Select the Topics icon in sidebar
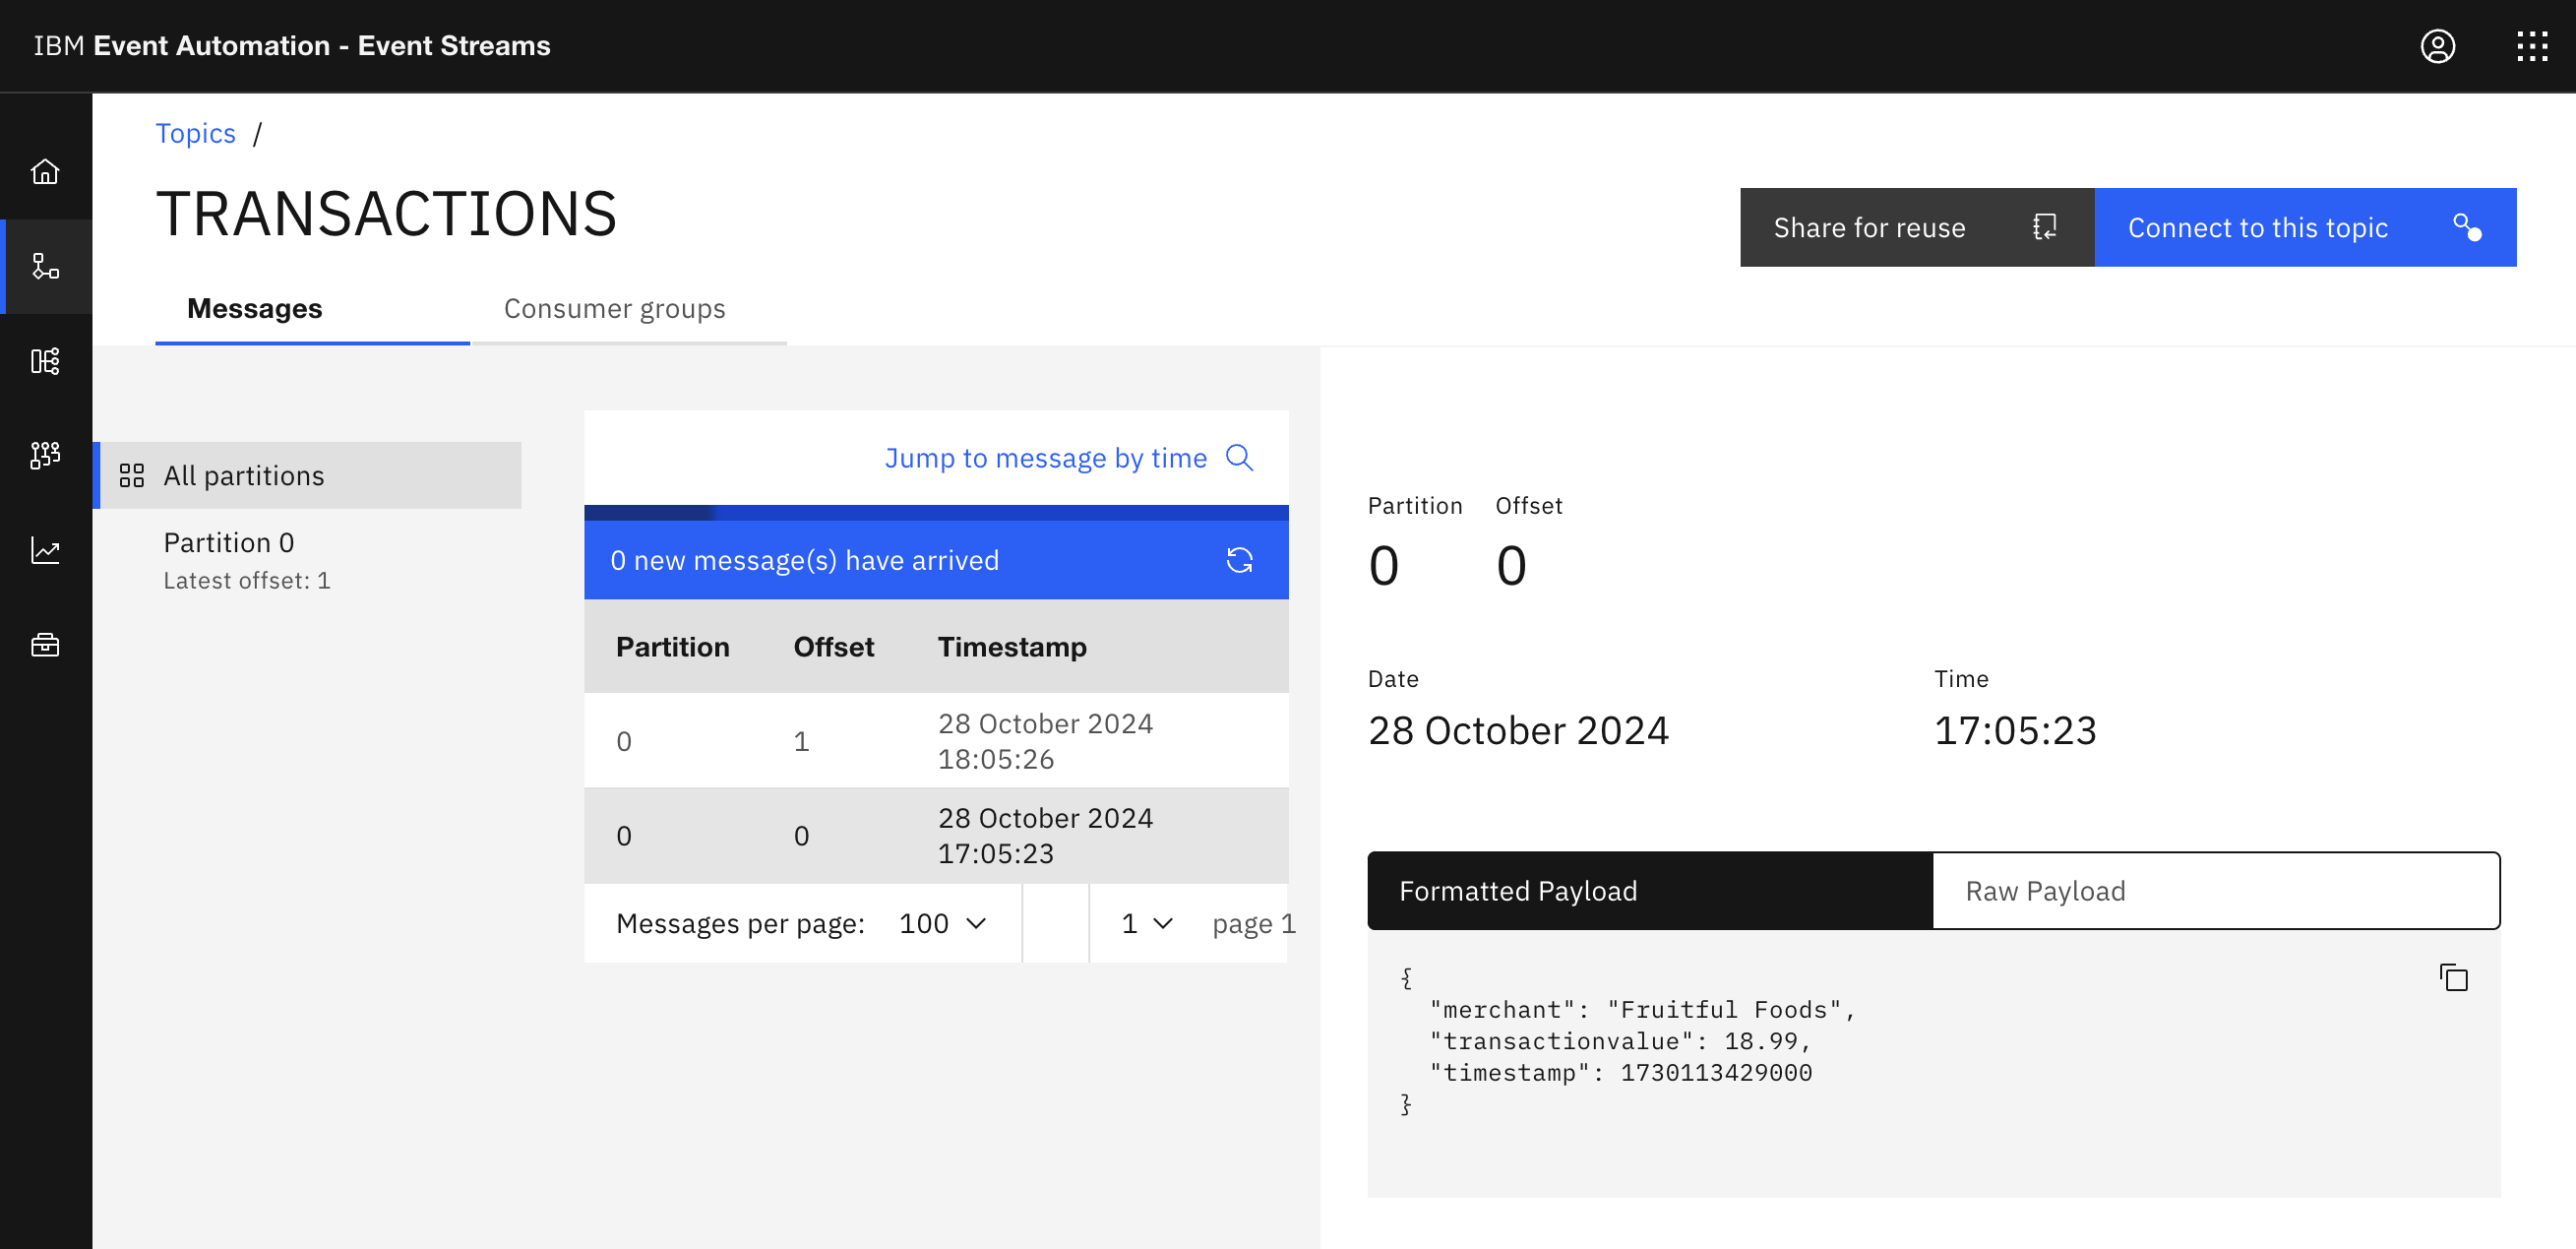The height and width of the screenshot is (1249, 2576). point(45,266)
